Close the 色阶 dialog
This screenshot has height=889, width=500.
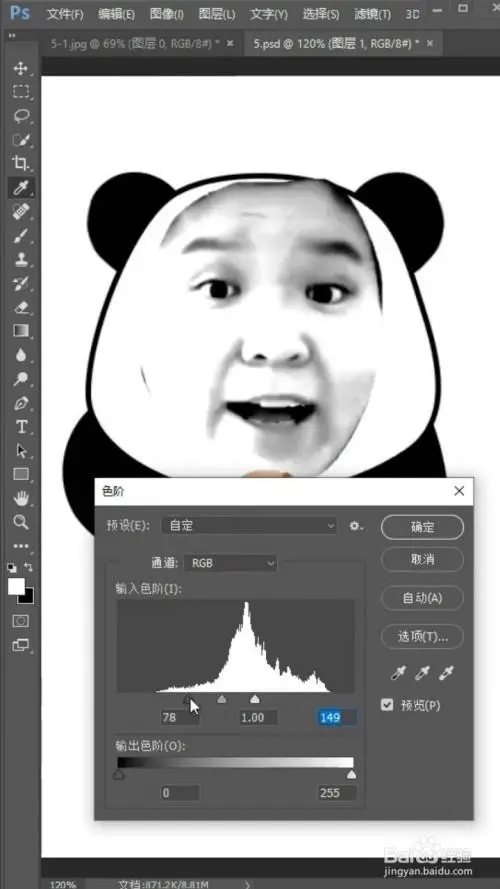(459, 491)
